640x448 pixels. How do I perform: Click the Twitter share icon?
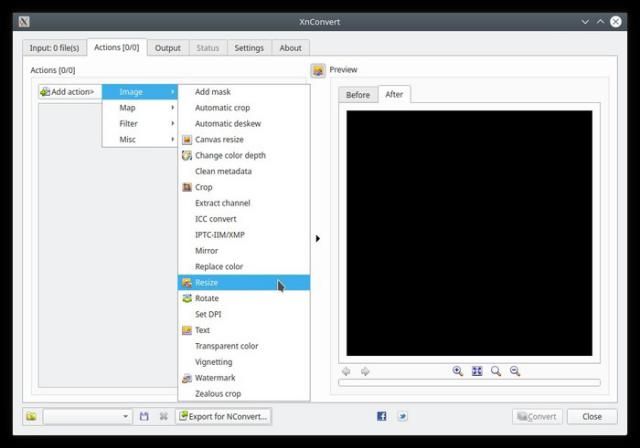click(x=402, y=416)
